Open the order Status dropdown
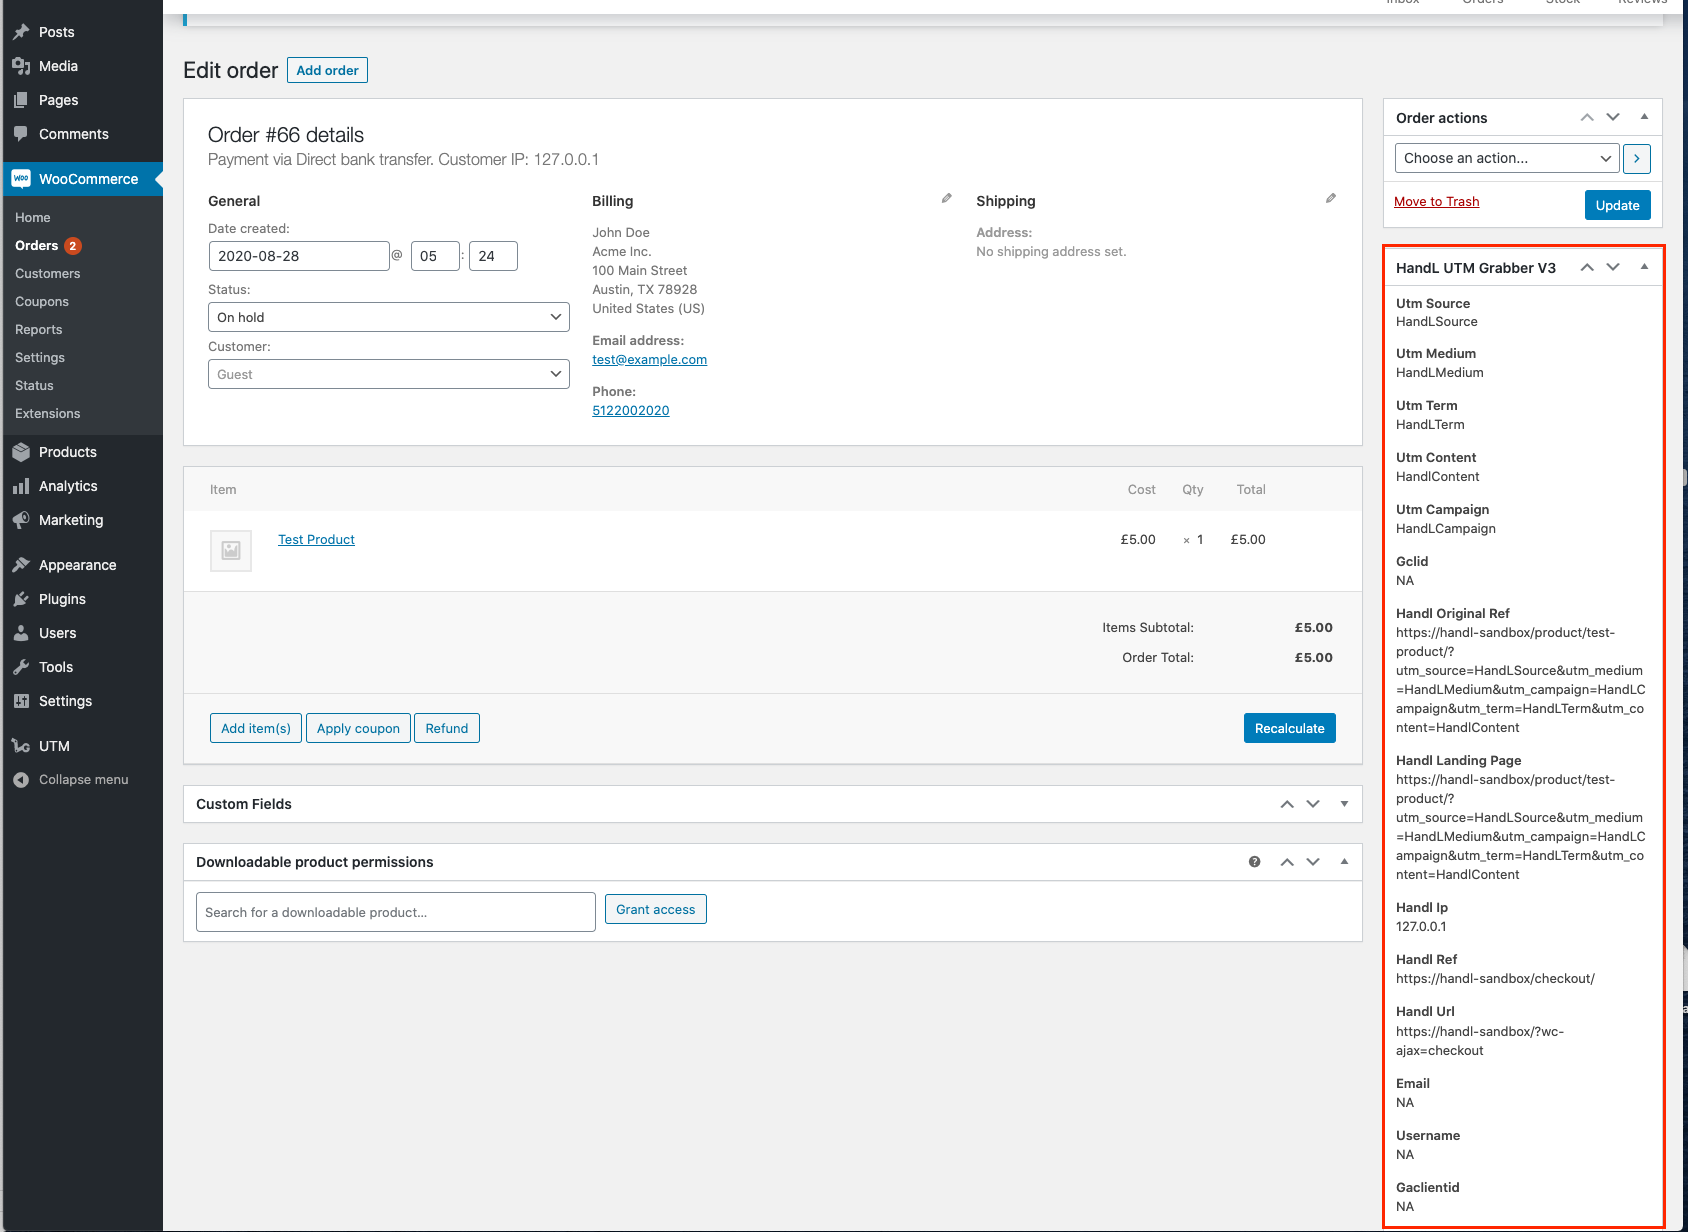 click(x=388, y=317)
